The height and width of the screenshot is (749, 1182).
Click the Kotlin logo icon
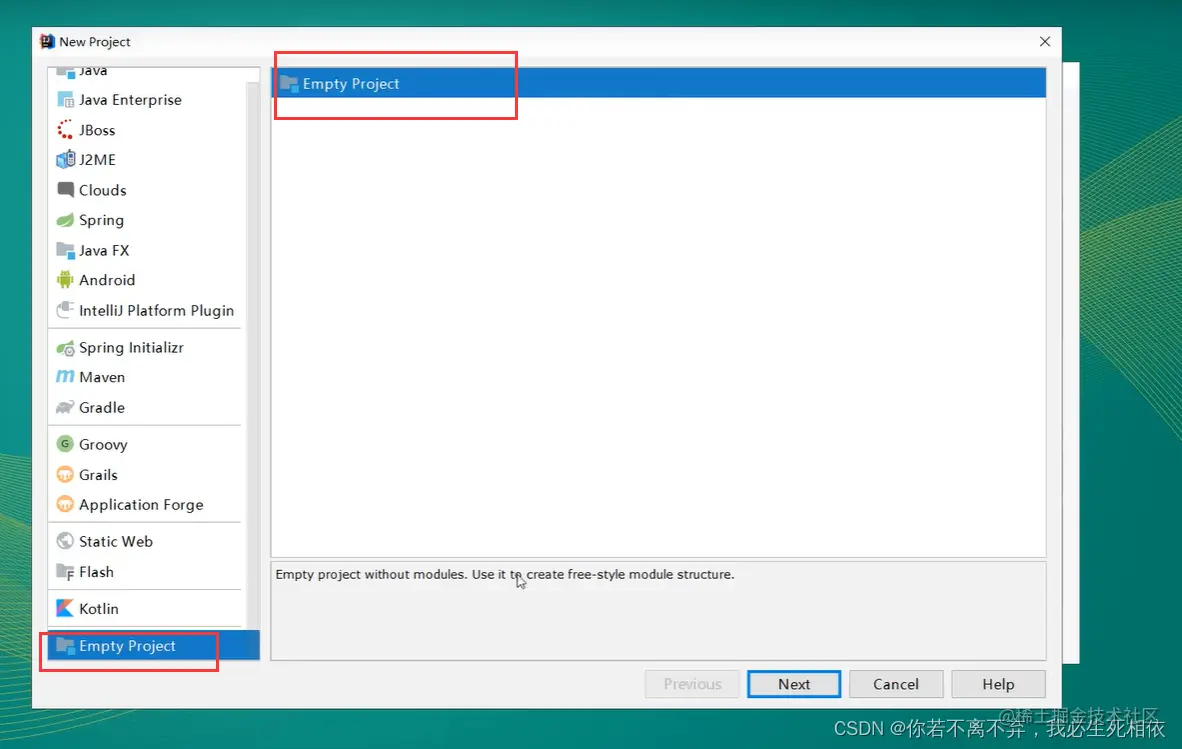click(66, 608)
